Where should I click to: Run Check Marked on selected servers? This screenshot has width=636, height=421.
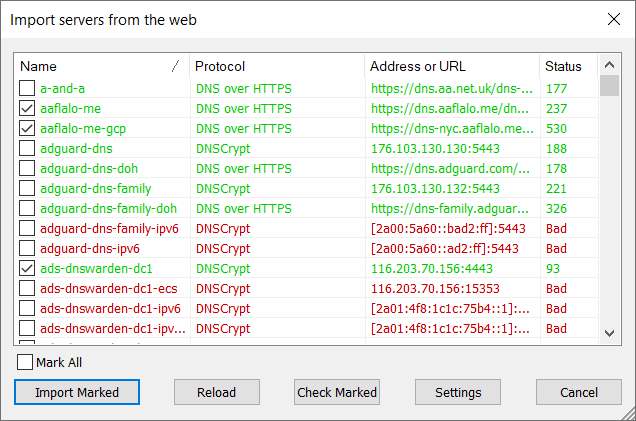(x=337, y=392)
